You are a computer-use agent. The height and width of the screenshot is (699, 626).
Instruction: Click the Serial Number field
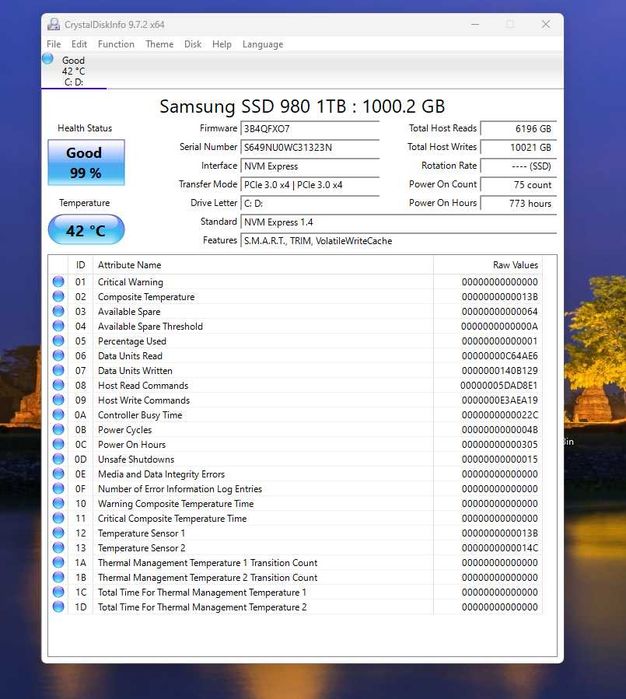[x=310, y=148]
